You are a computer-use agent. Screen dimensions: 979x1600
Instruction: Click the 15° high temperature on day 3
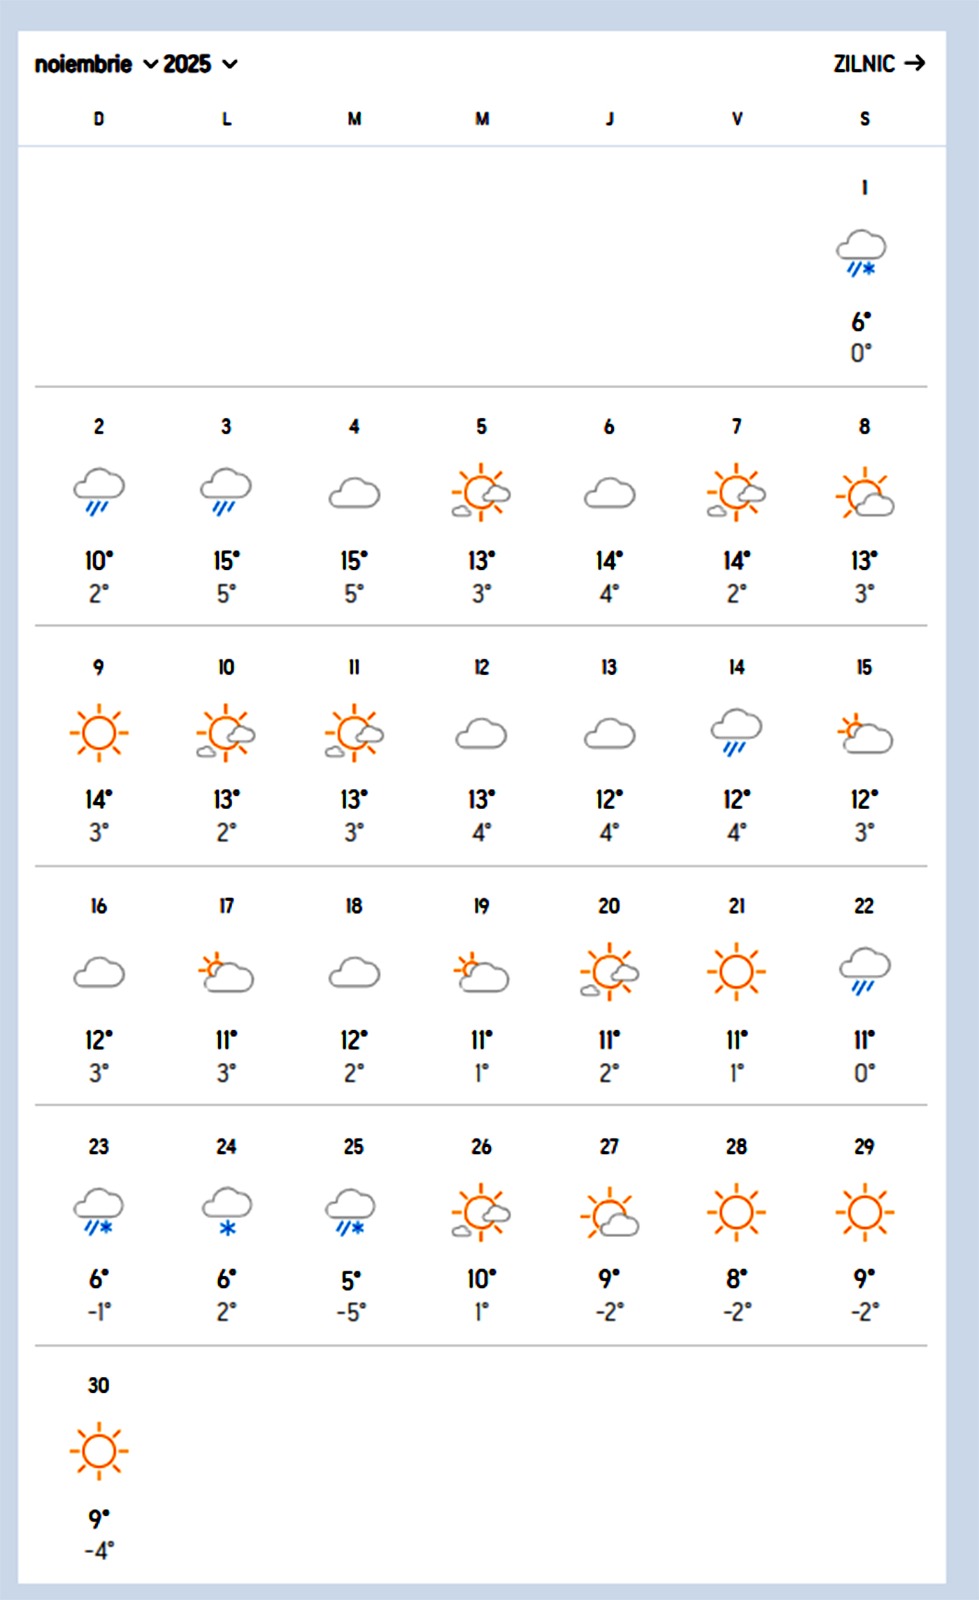click(x=226, y=561)
